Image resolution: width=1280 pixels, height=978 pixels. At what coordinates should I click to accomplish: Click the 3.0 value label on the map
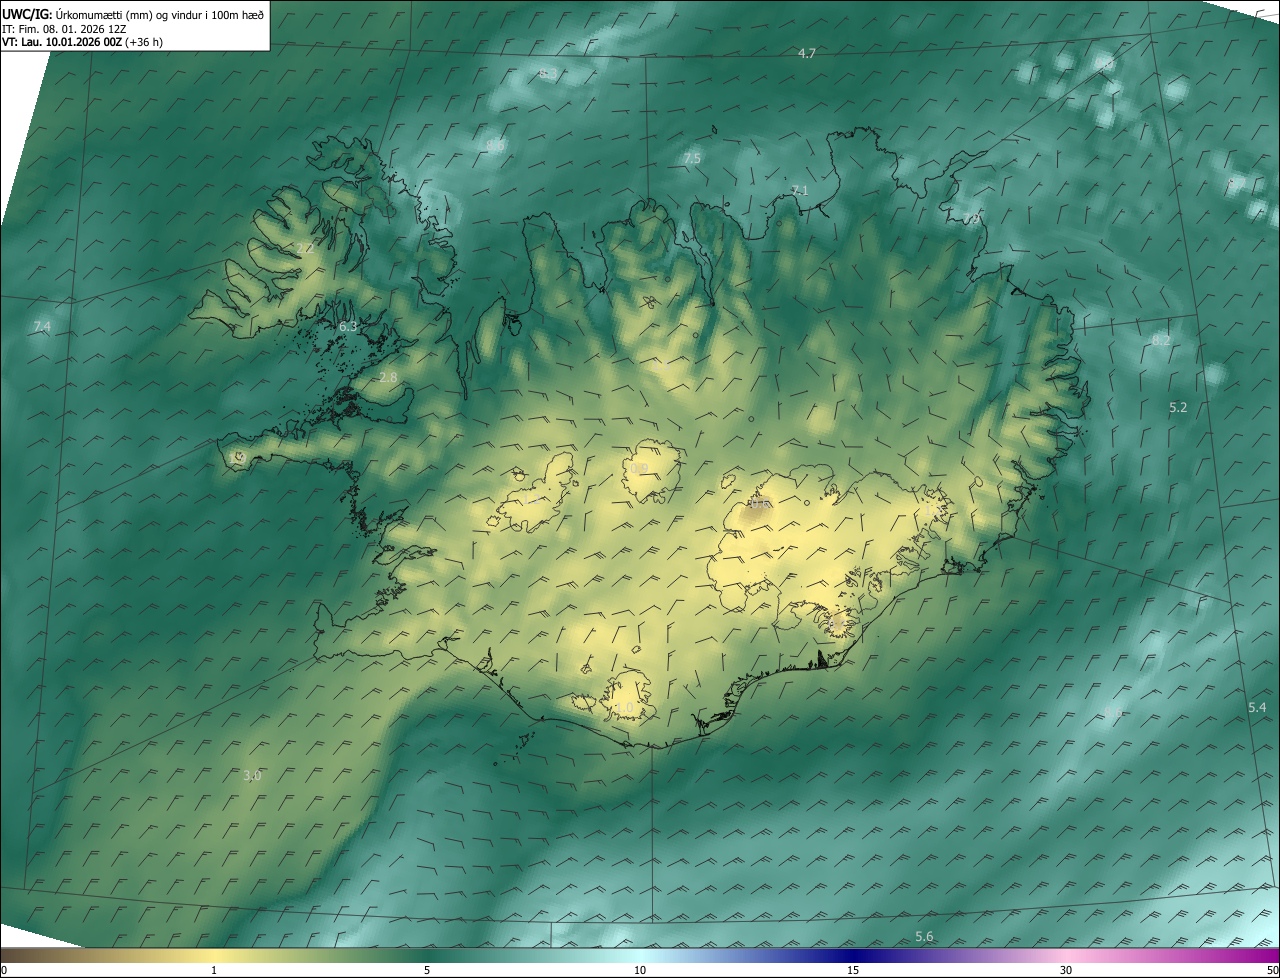(252, 775)
